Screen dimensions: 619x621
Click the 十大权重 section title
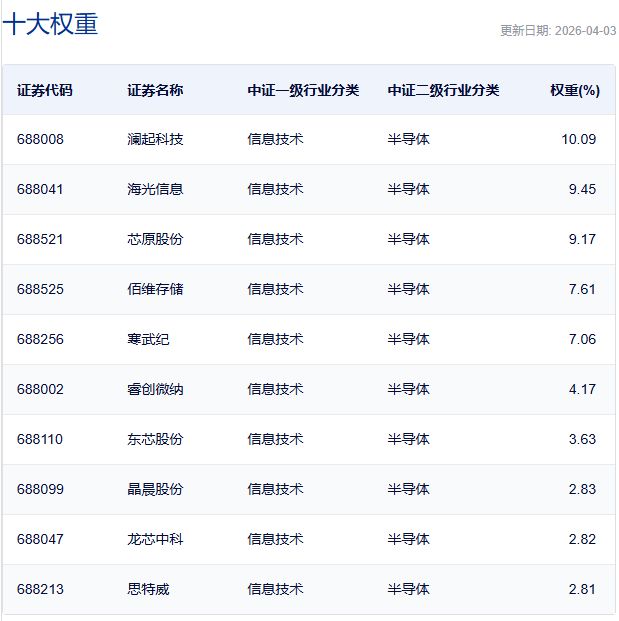click(51, 24)
